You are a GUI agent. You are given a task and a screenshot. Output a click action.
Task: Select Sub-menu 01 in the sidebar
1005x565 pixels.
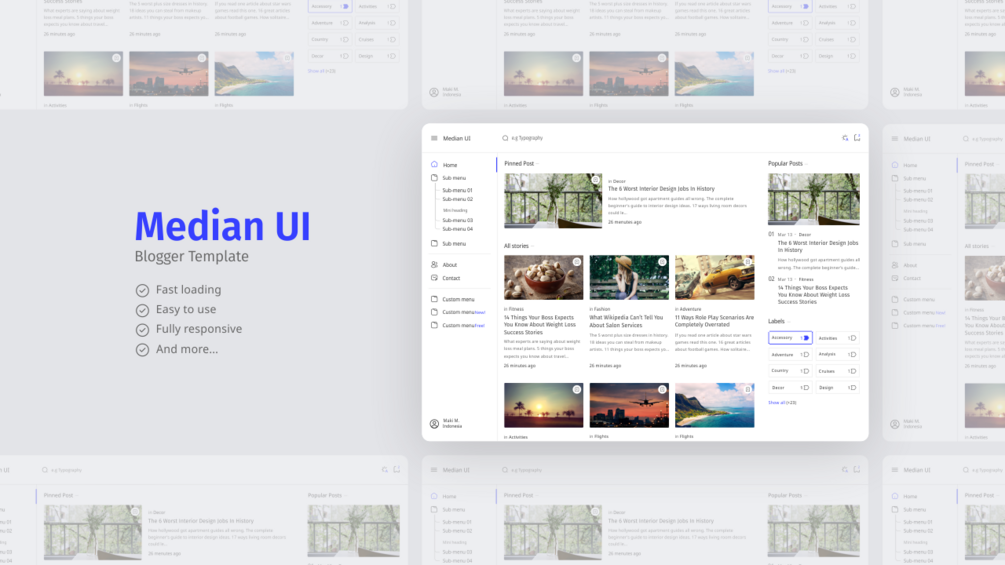click(x=457, y=190)
